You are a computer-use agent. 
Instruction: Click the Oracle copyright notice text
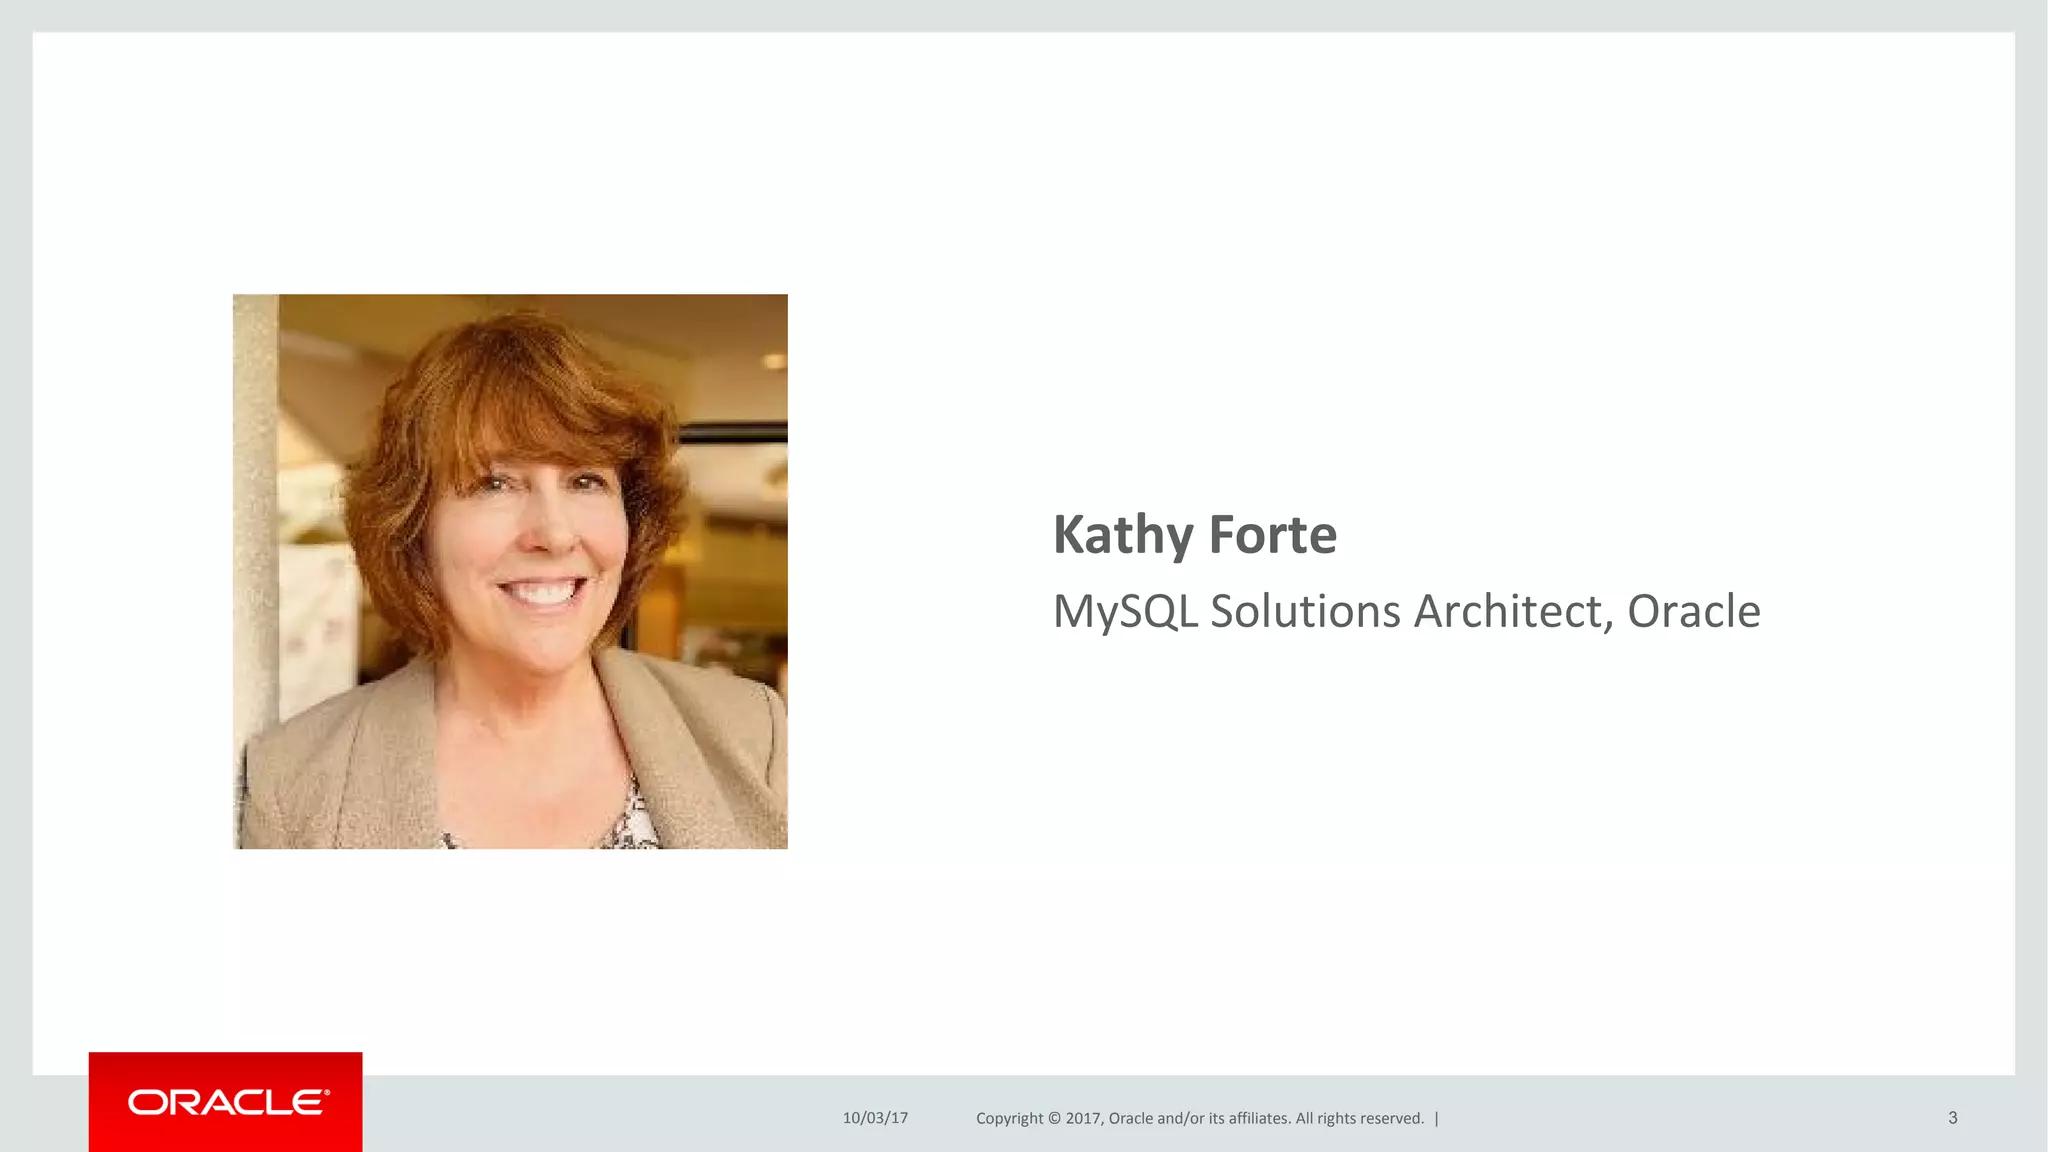[x=1200, y=1118]
